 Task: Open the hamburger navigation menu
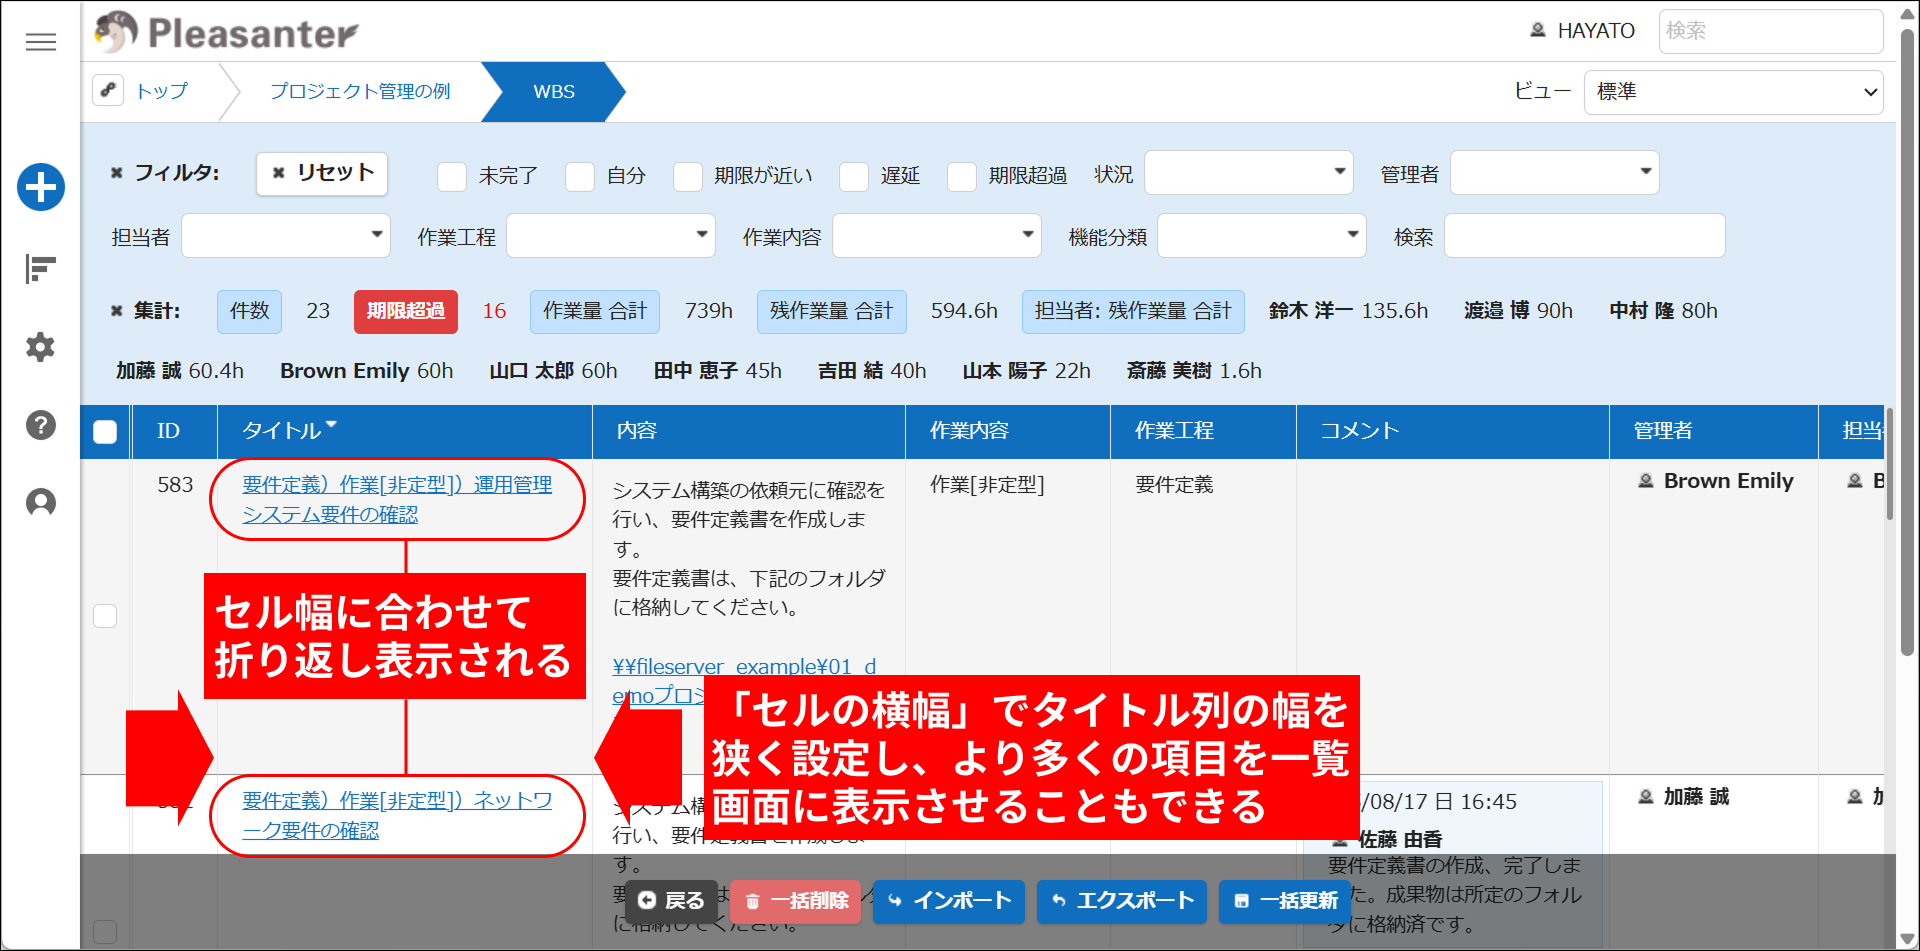pyautogui.click(x=41, y=42)
